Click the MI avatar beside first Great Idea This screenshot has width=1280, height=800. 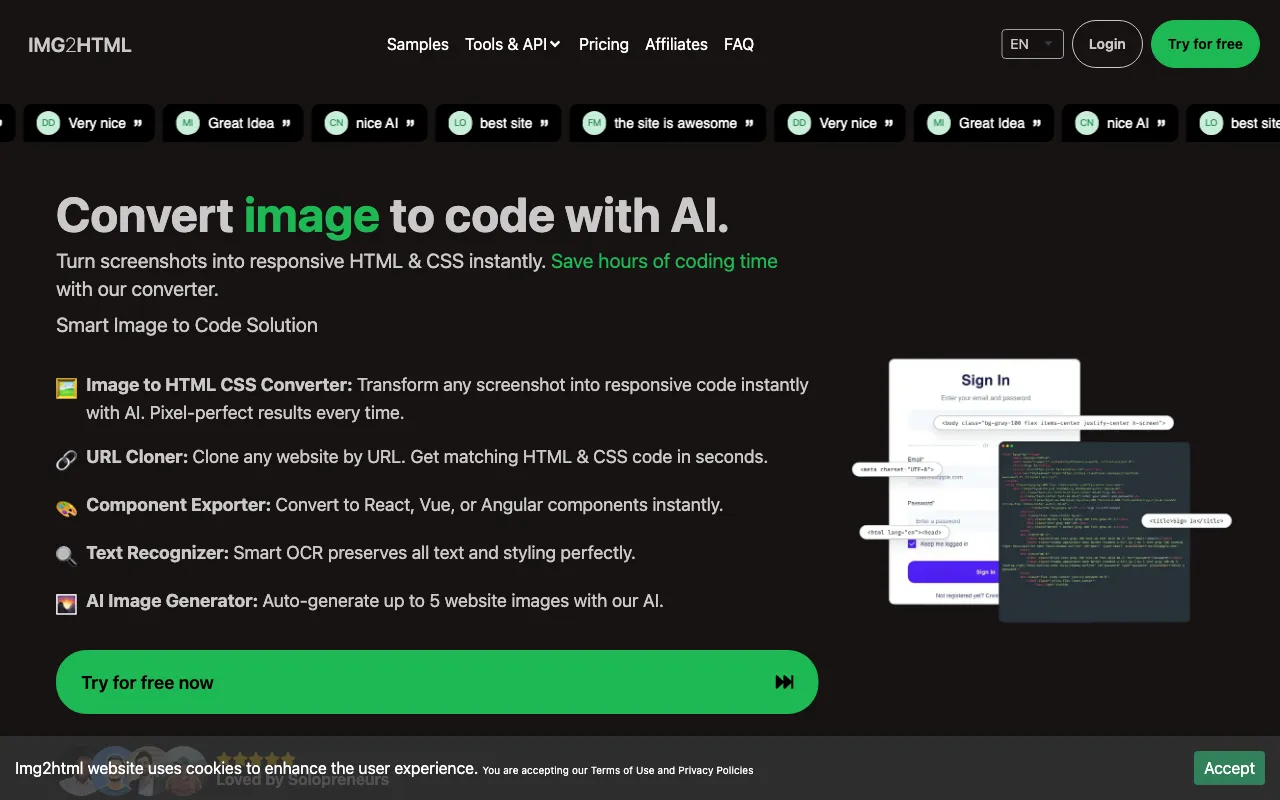point(187,123)
